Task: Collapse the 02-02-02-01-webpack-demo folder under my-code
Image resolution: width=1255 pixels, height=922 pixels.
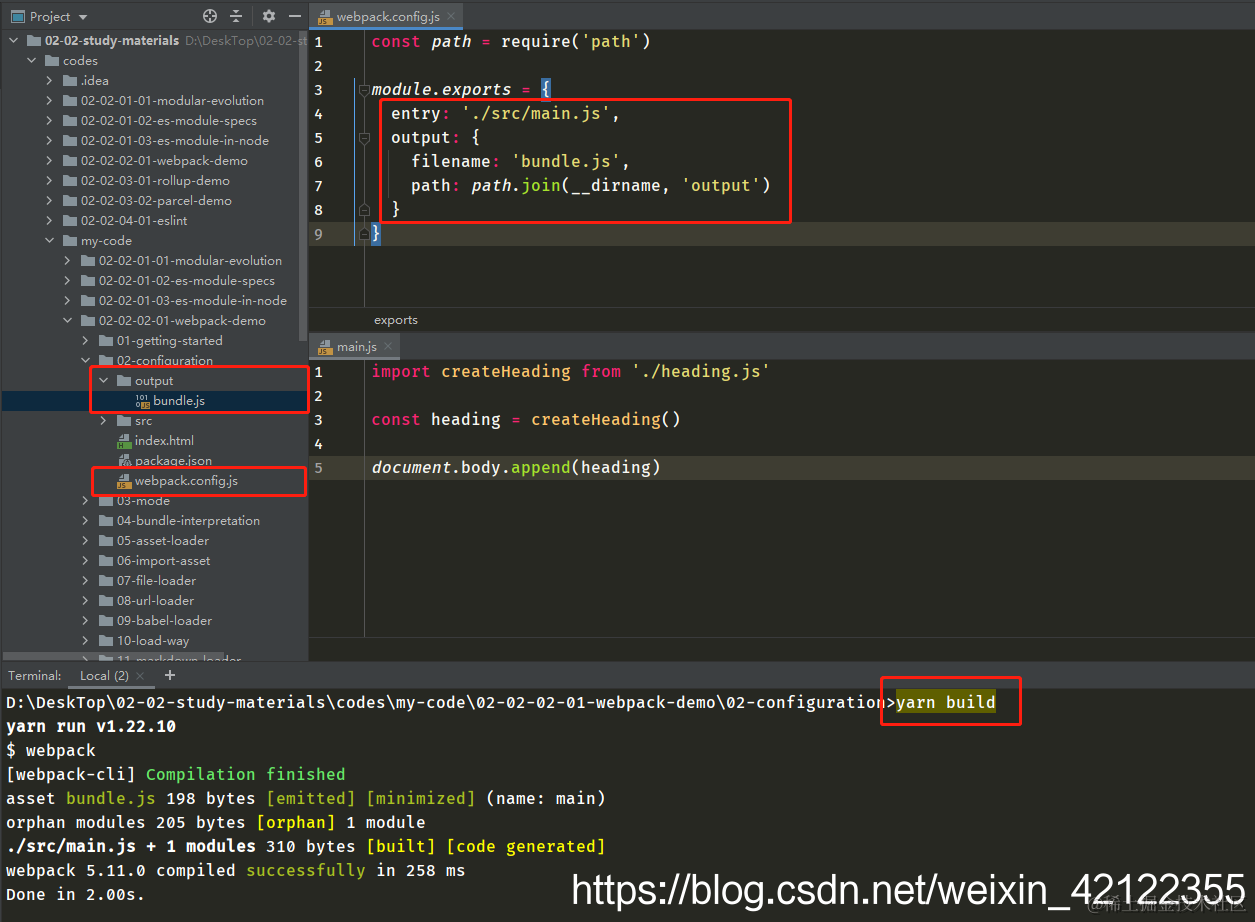Action: (68, 321)
